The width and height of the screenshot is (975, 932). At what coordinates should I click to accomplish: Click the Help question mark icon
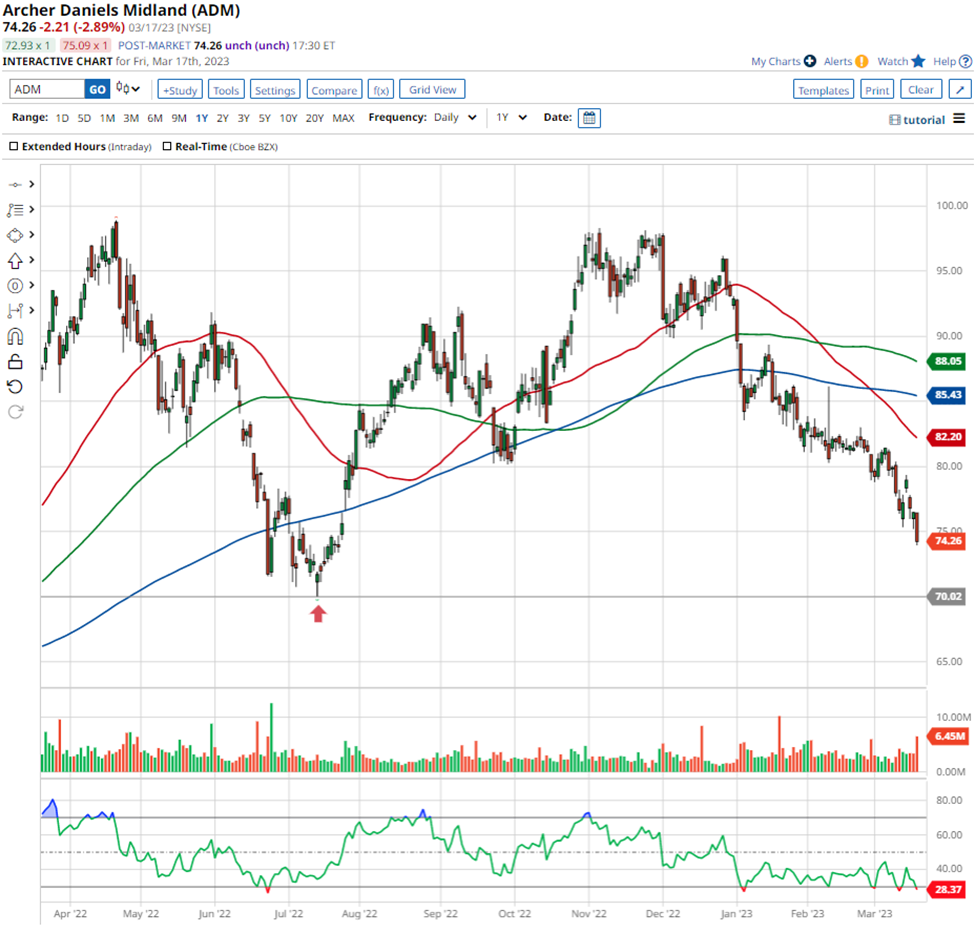tap(965, 61)
